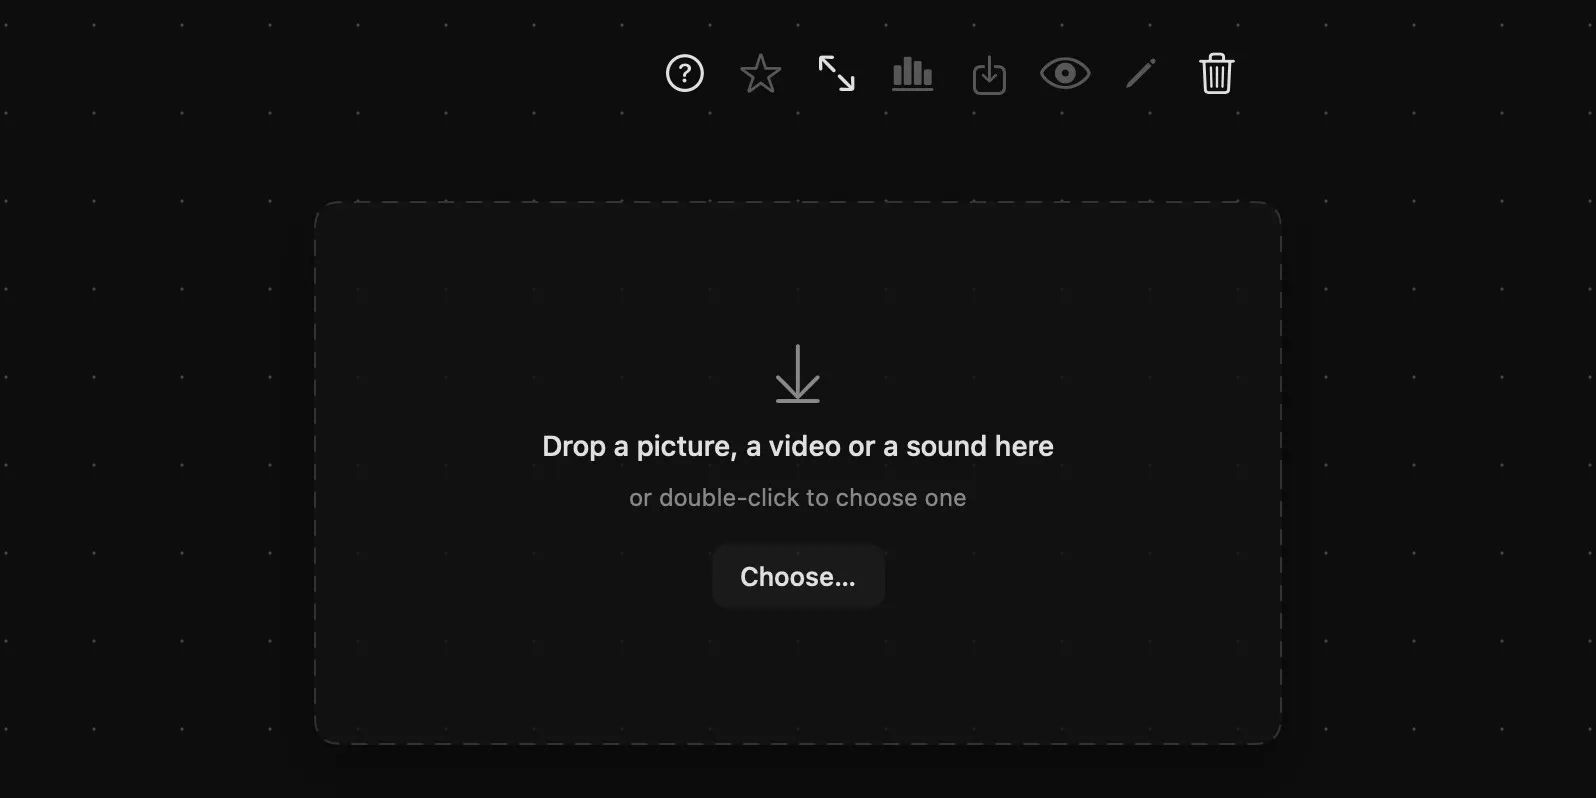Open the help question mark icon

(x=685, y=74)
